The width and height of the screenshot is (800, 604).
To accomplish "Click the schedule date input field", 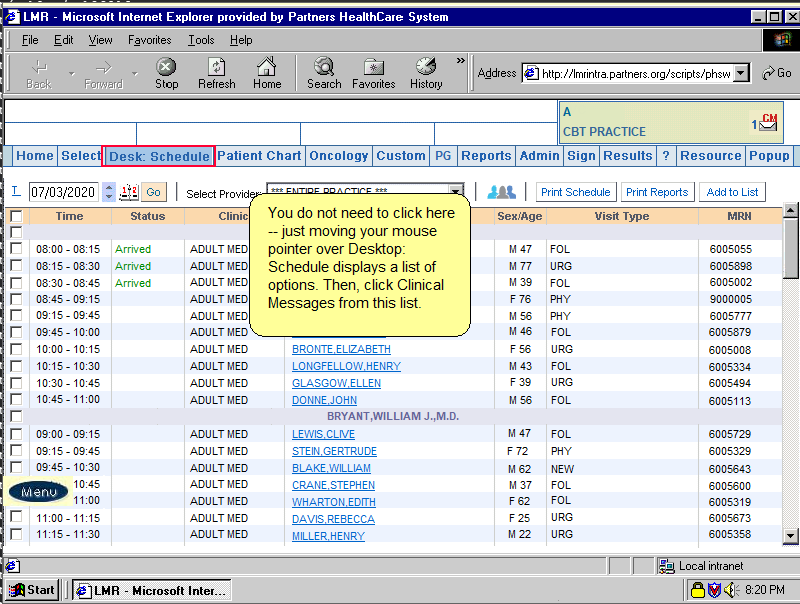I will [x=64, y=192].
